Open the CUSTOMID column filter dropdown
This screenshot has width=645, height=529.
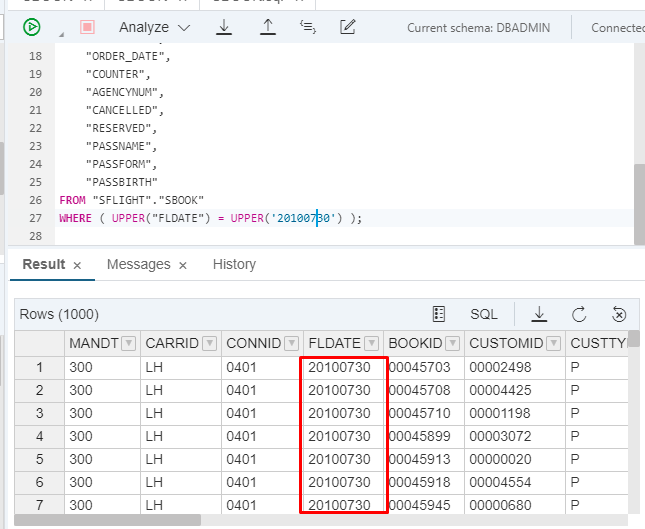(554, 343)
